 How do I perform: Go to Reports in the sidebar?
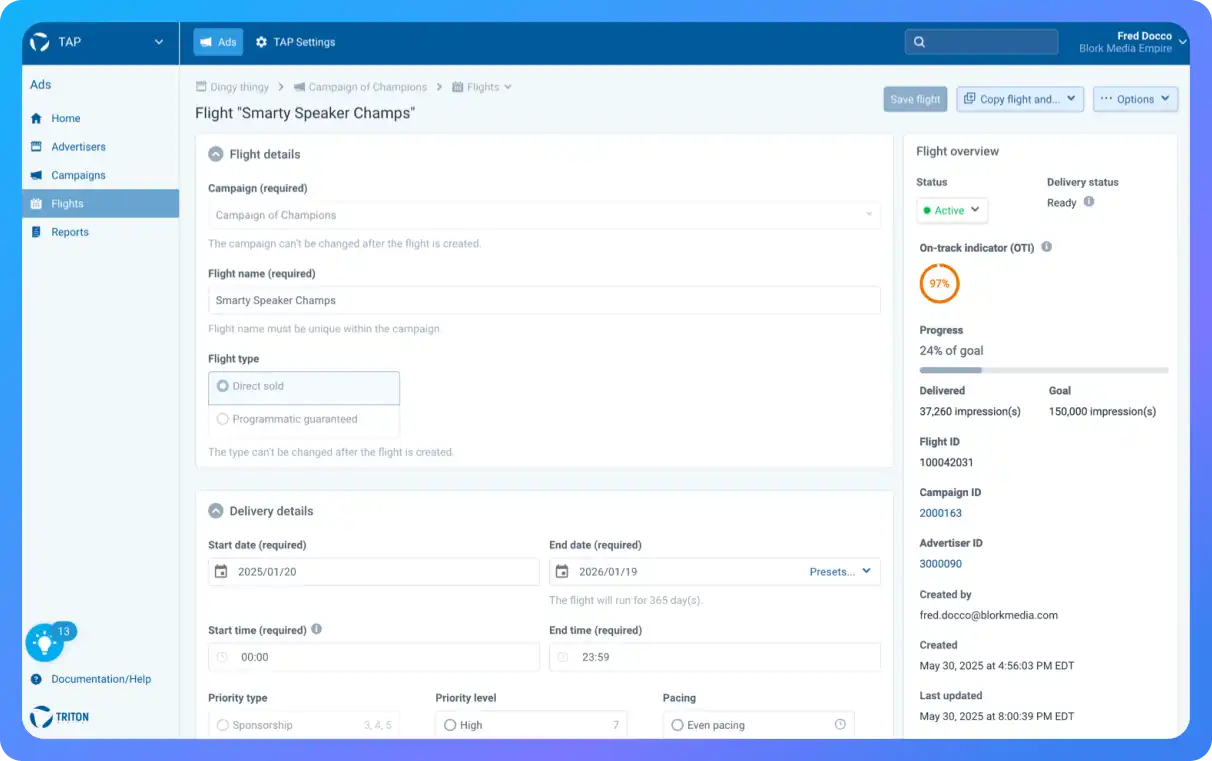(70, 232)
